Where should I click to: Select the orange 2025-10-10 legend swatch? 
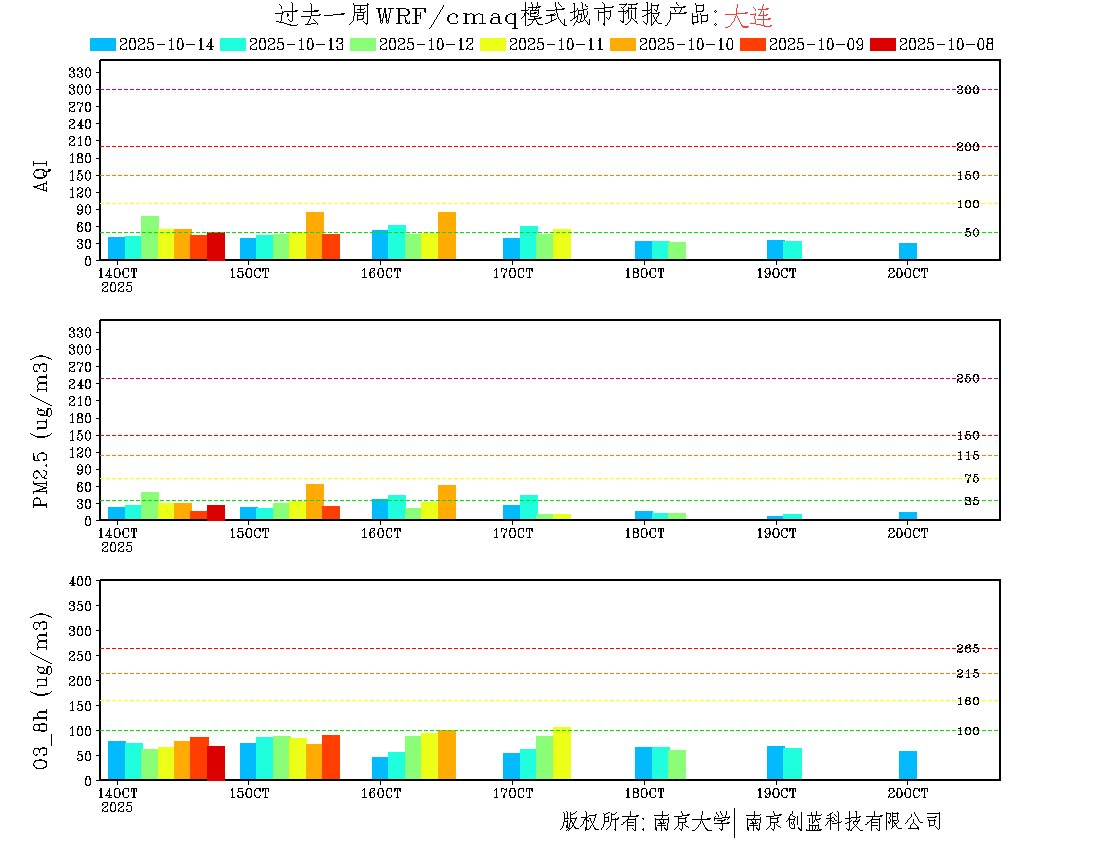click(623, 44)
